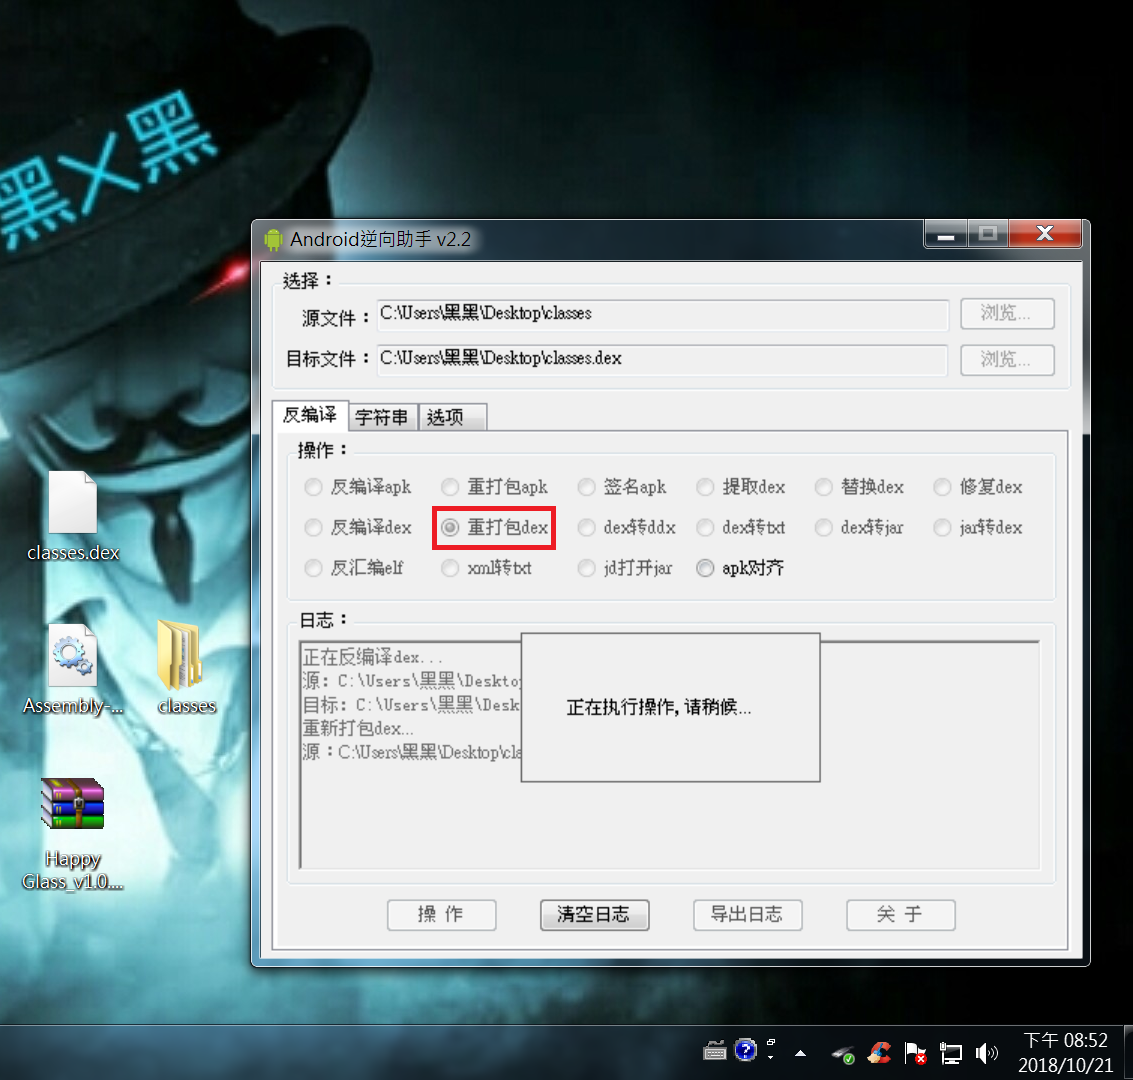The image size is (1133, 1080).
Task: Switch to the 选项 tab
Action: (452, 417)
